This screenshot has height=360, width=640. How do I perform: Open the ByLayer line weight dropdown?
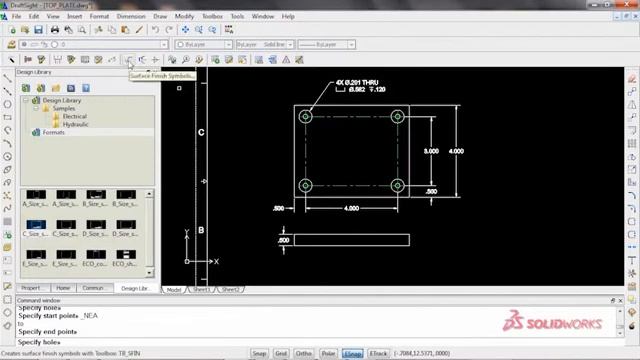pyautogui.click(x=351, y=44)
